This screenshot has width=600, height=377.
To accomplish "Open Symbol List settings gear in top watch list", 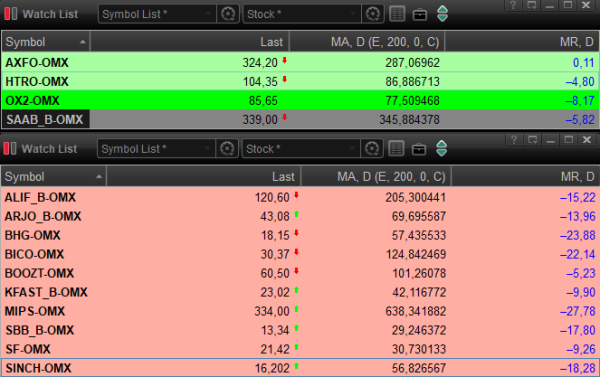I will click(x=228, y=14).
